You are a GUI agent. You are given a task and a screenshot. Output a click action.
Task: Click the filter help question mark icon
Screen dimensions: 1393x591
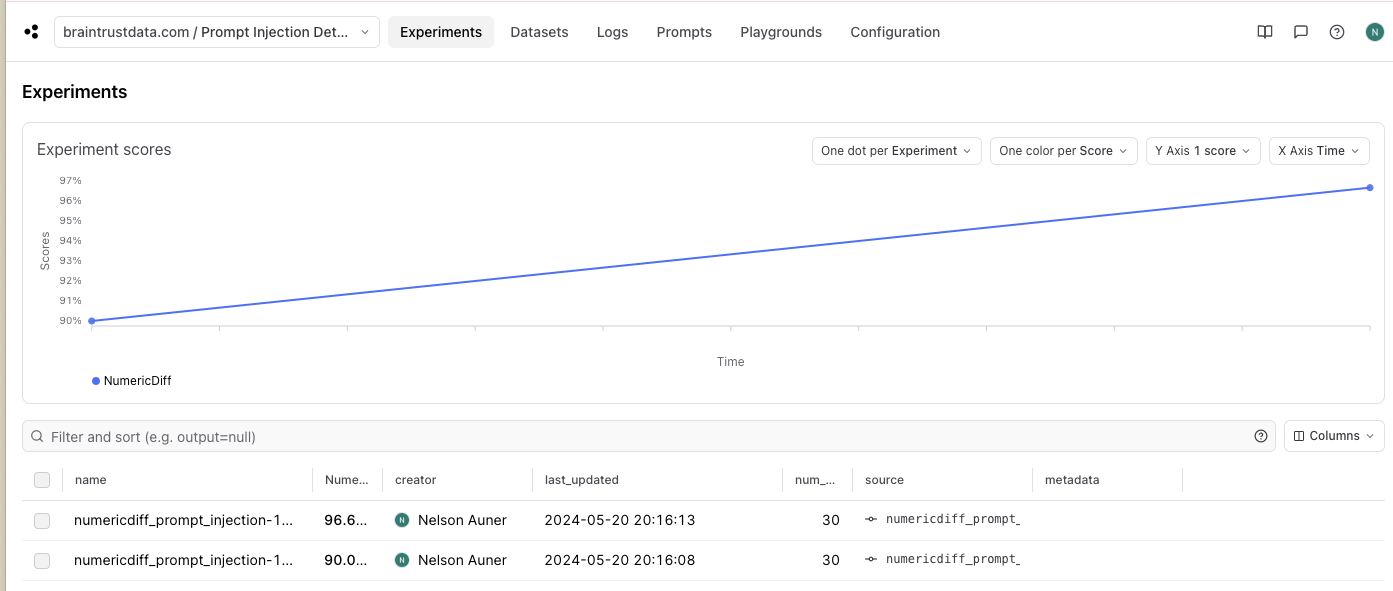[x=1261, y=436]
